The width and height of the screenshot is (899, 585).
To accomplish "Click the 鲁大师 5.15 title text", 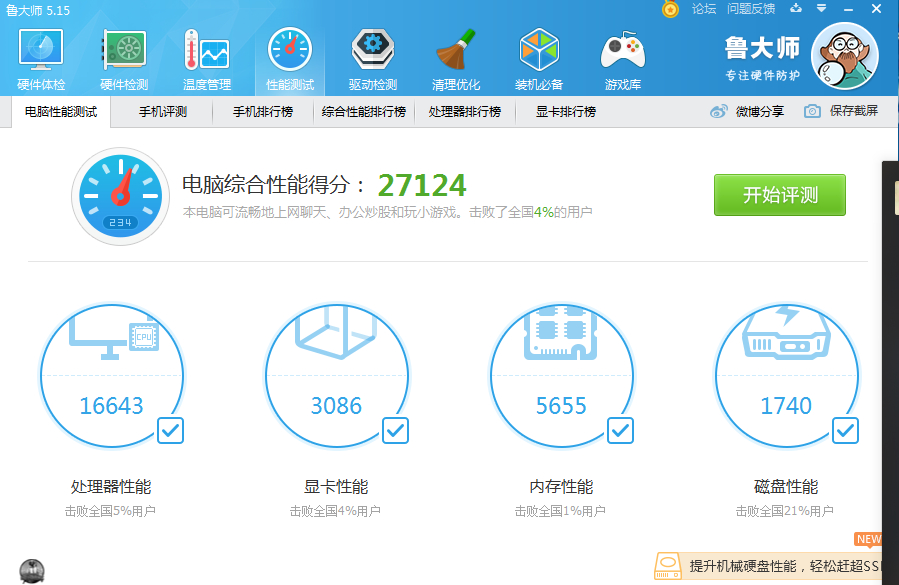I will pos(38,10).
